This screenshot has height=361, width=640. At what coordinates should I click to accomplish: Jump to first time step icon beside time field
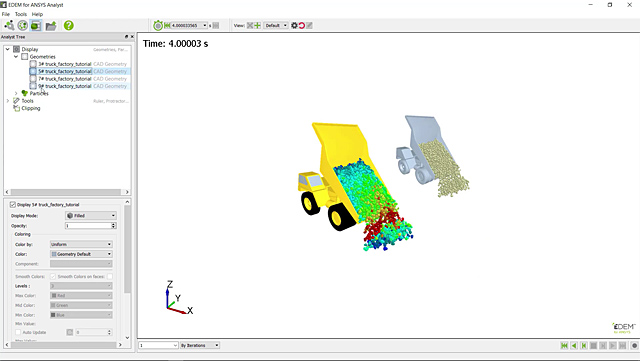click(x=167, y=25)
